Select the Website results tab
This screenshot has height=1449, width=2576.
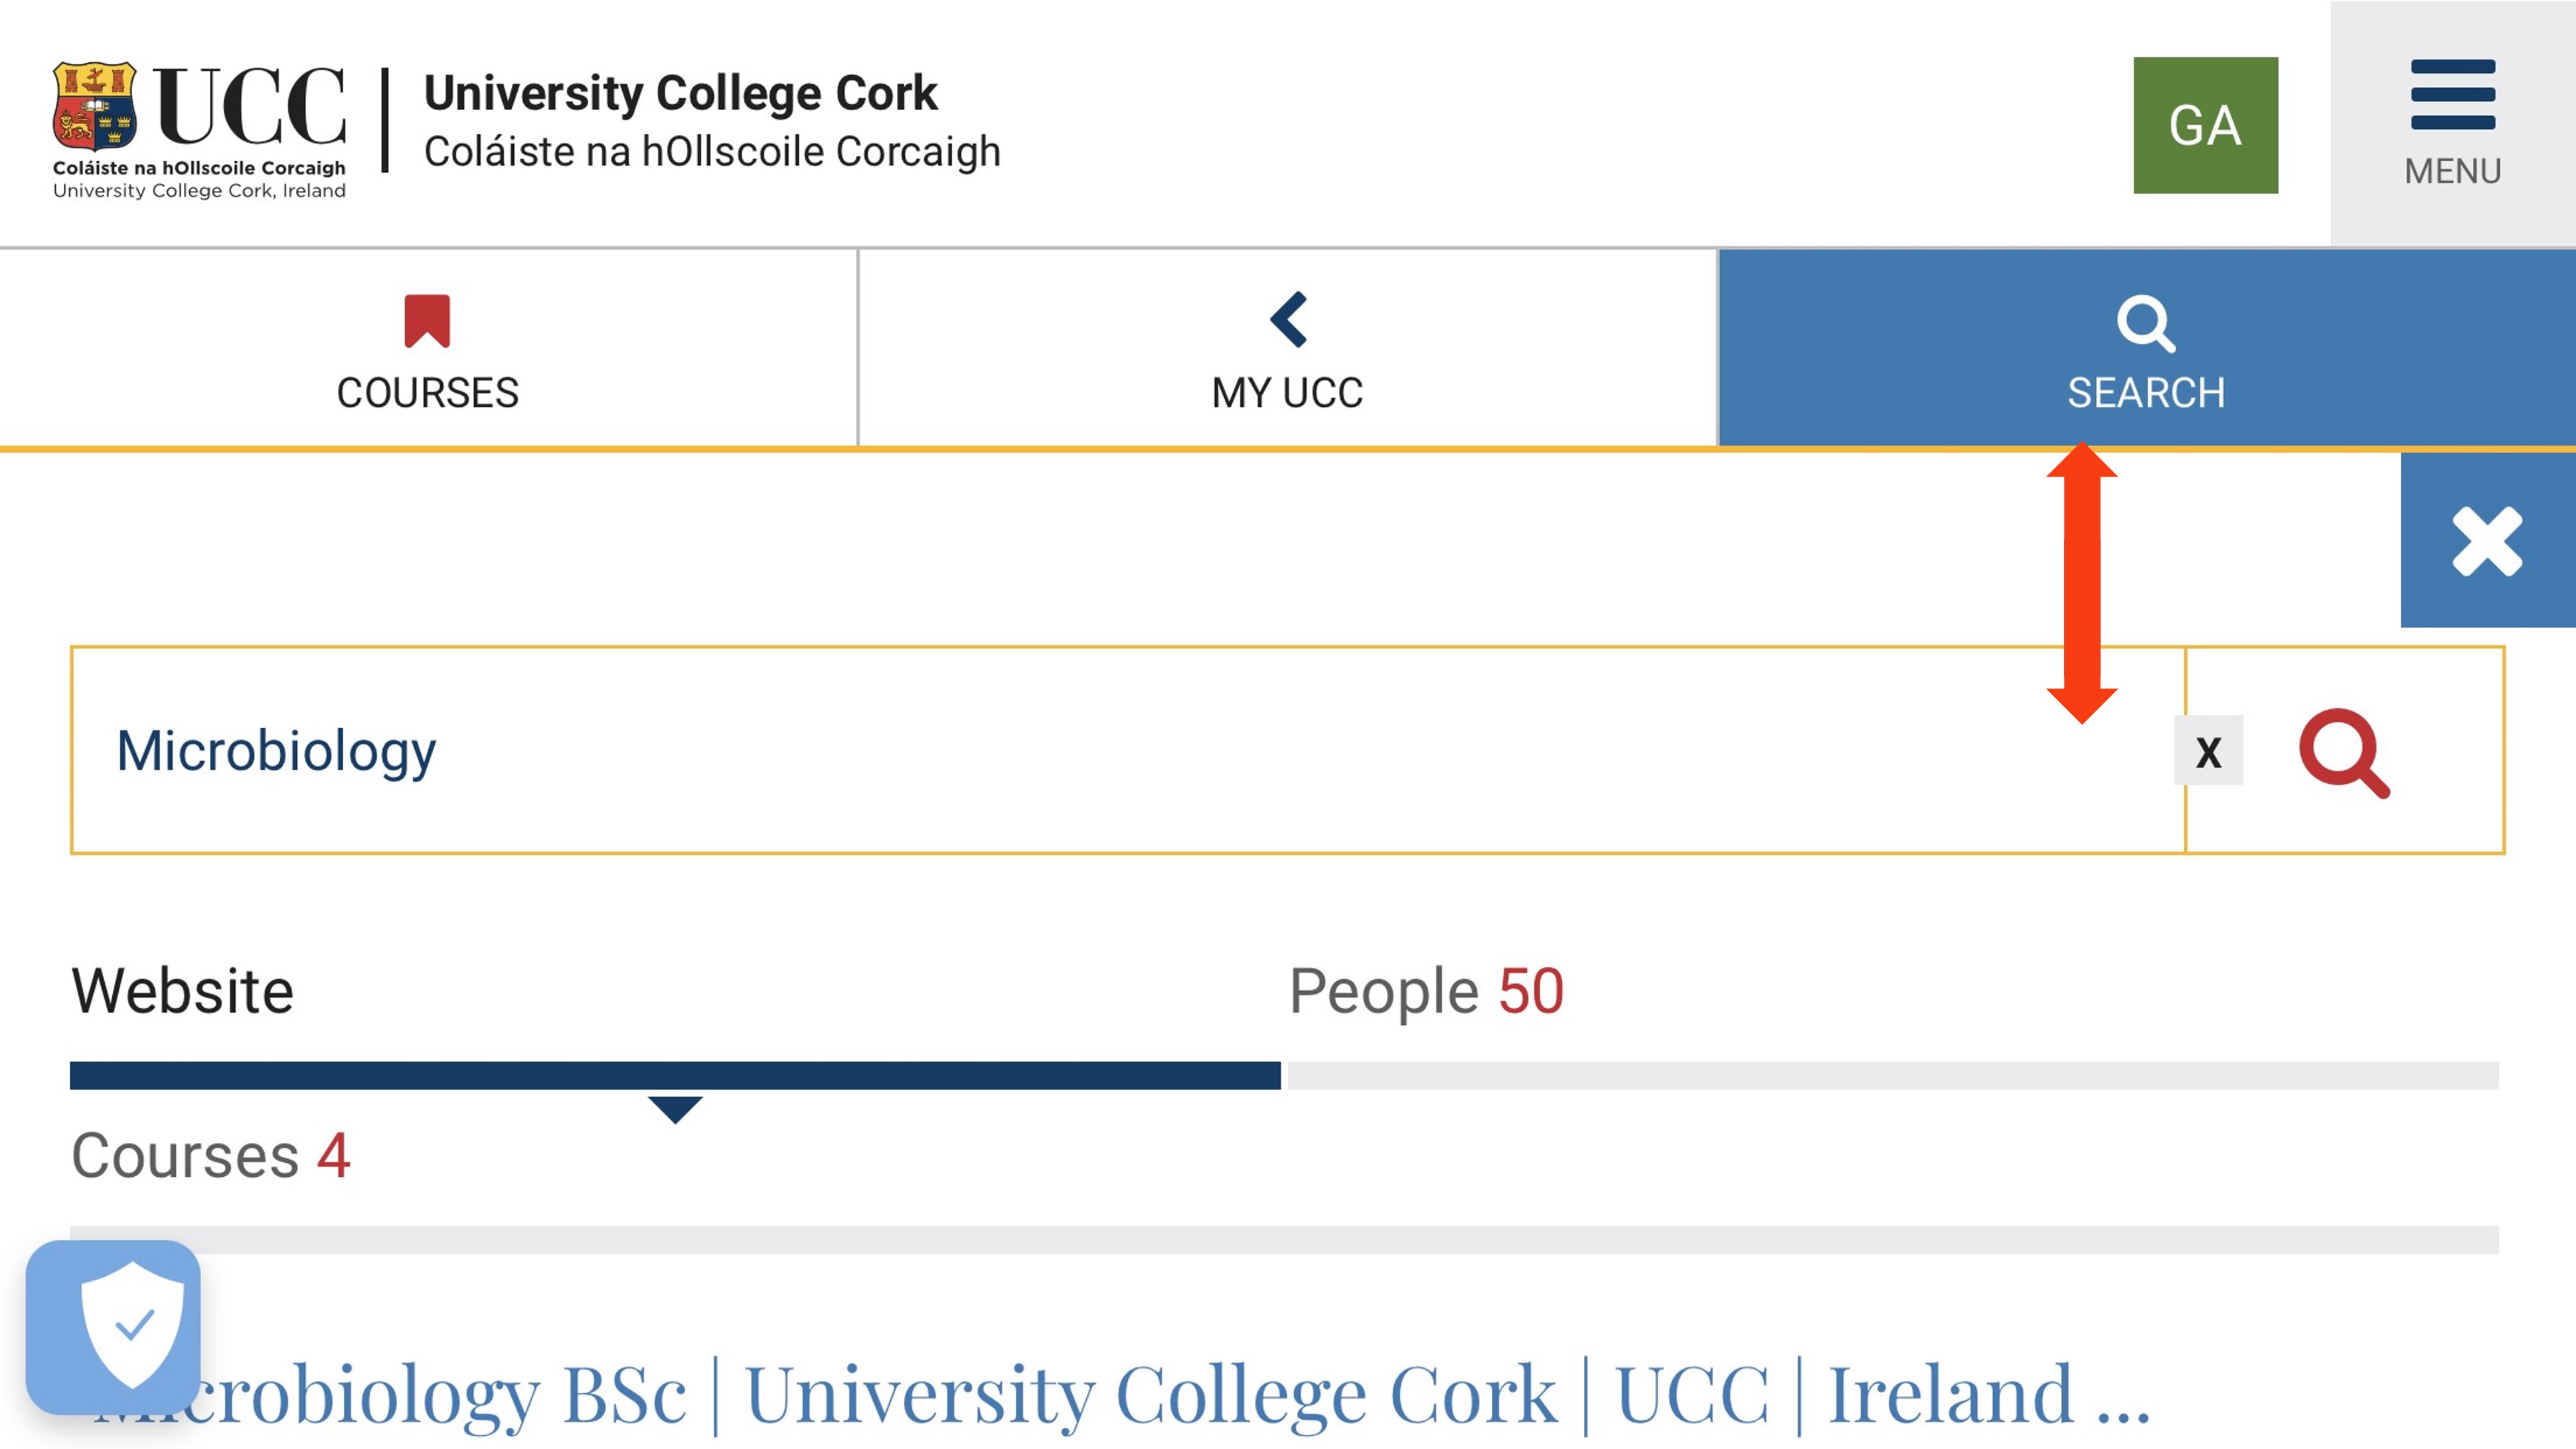click(182, 991)
